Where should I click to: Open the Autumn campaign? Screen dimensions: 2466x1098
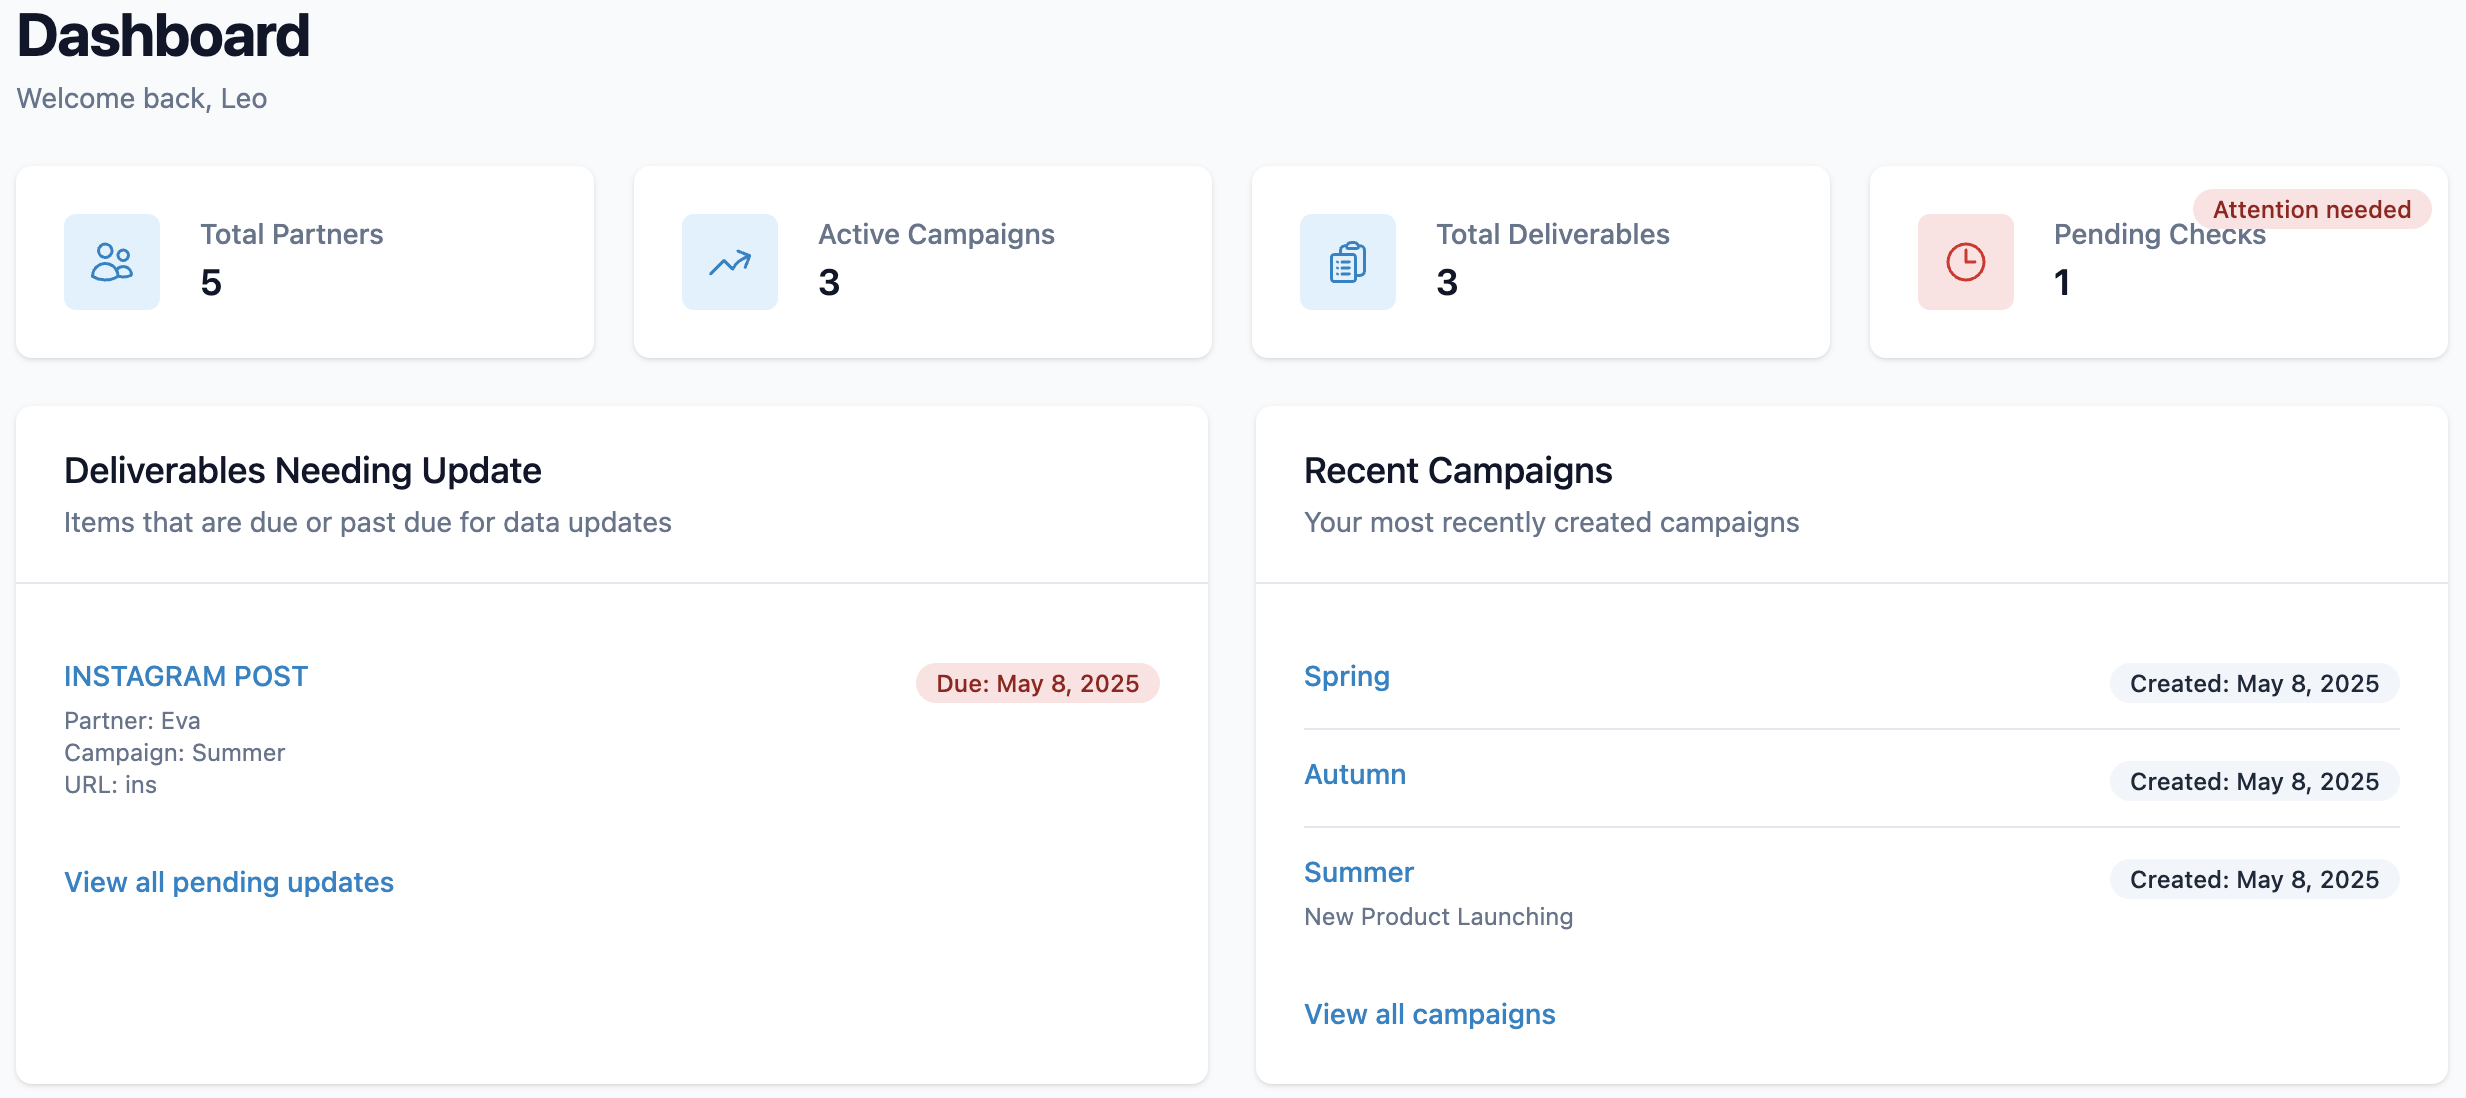pyautogui.click(x=1354, y=774)
